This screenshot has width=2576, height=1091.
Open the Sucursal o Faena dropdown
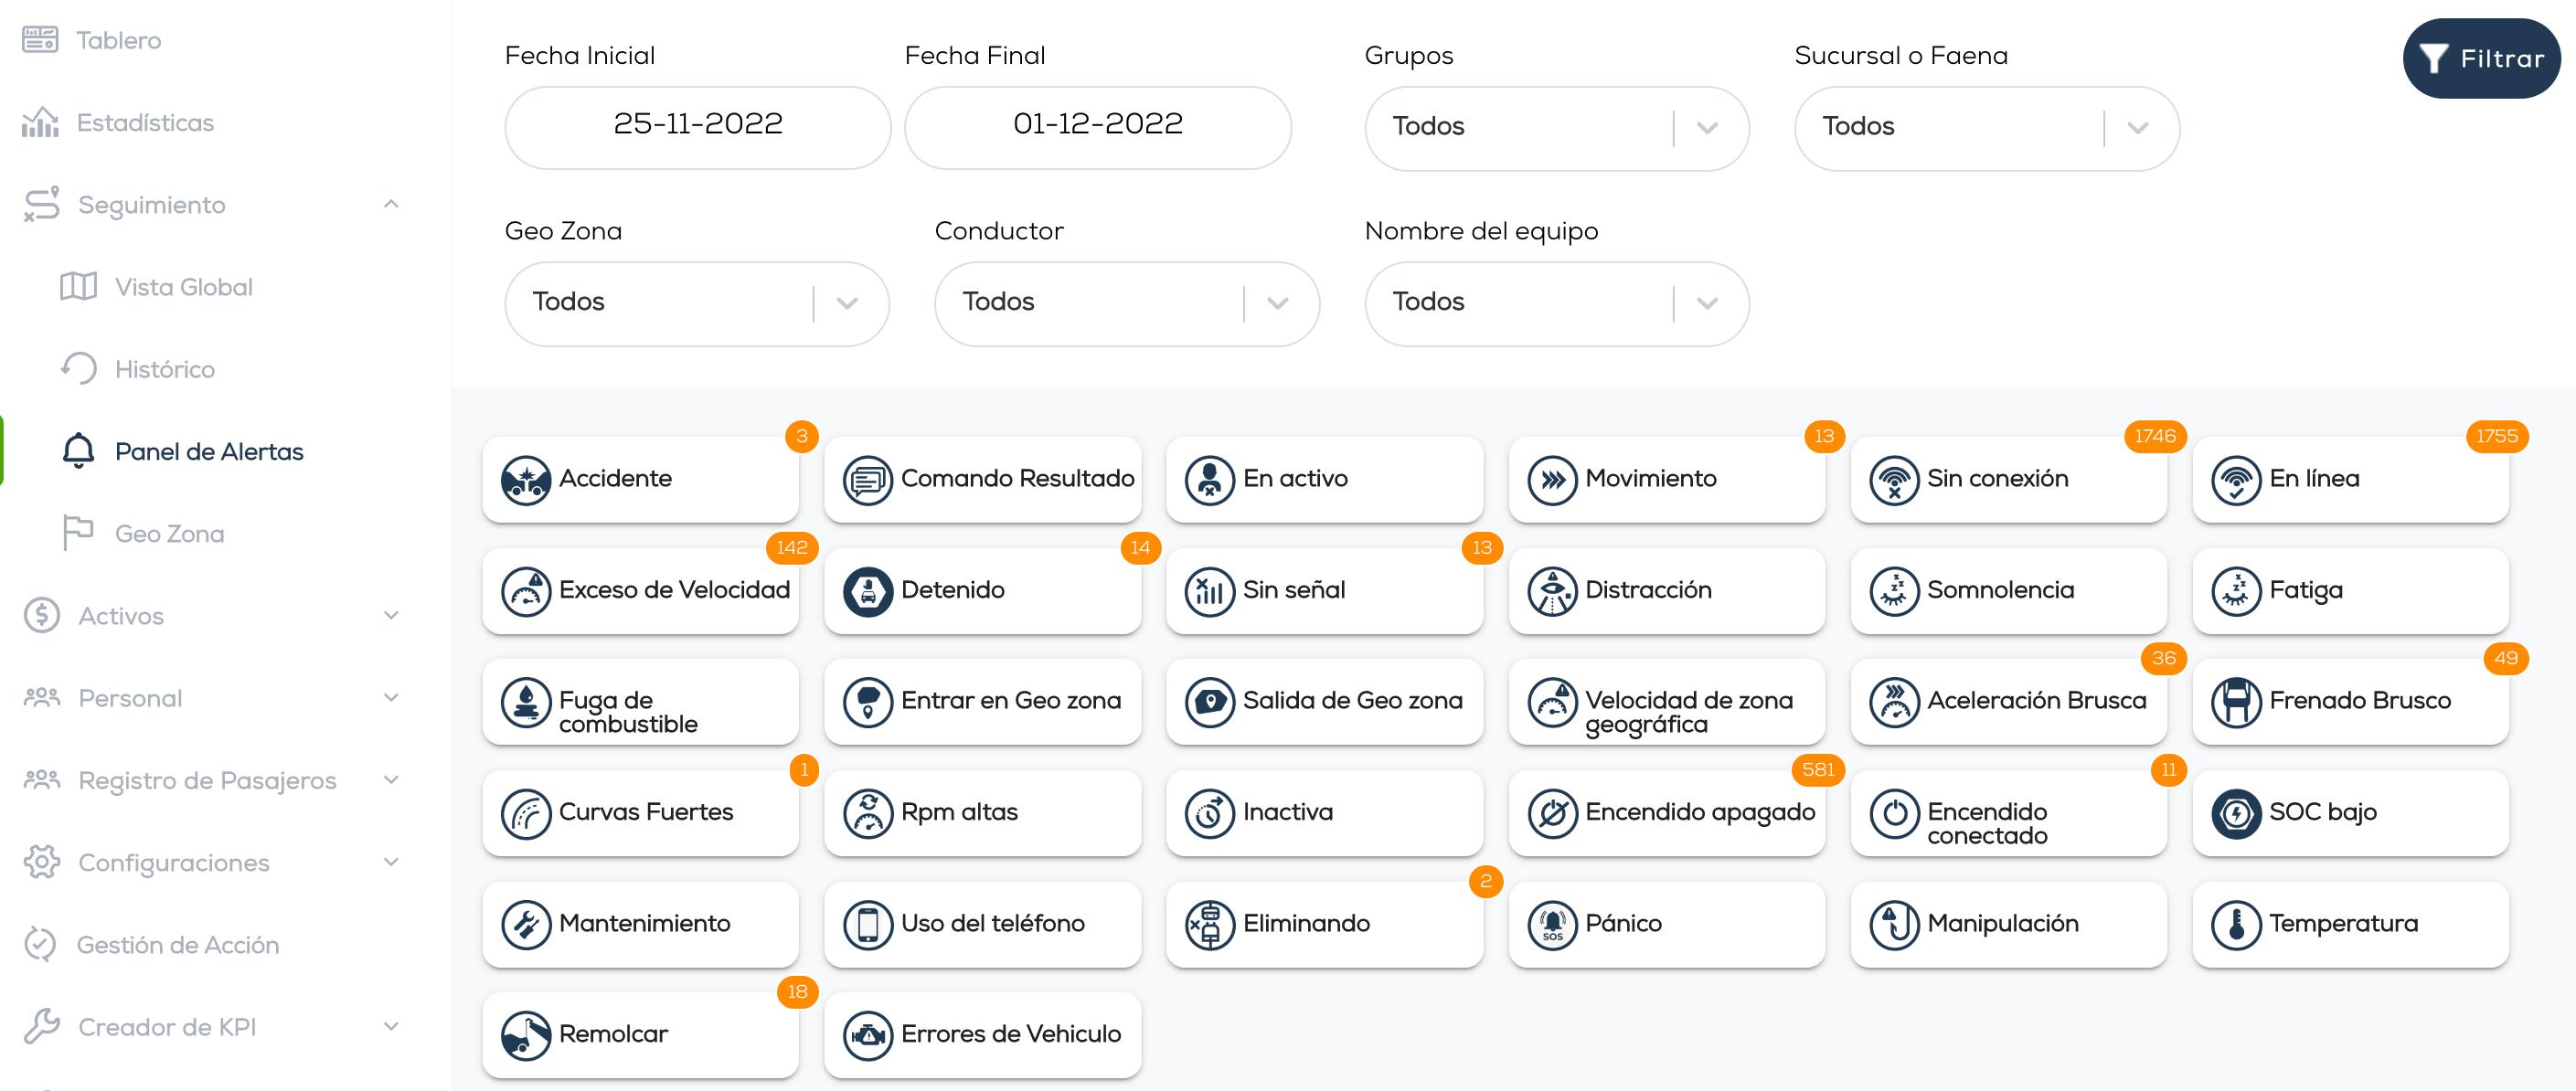[1986, 127]
